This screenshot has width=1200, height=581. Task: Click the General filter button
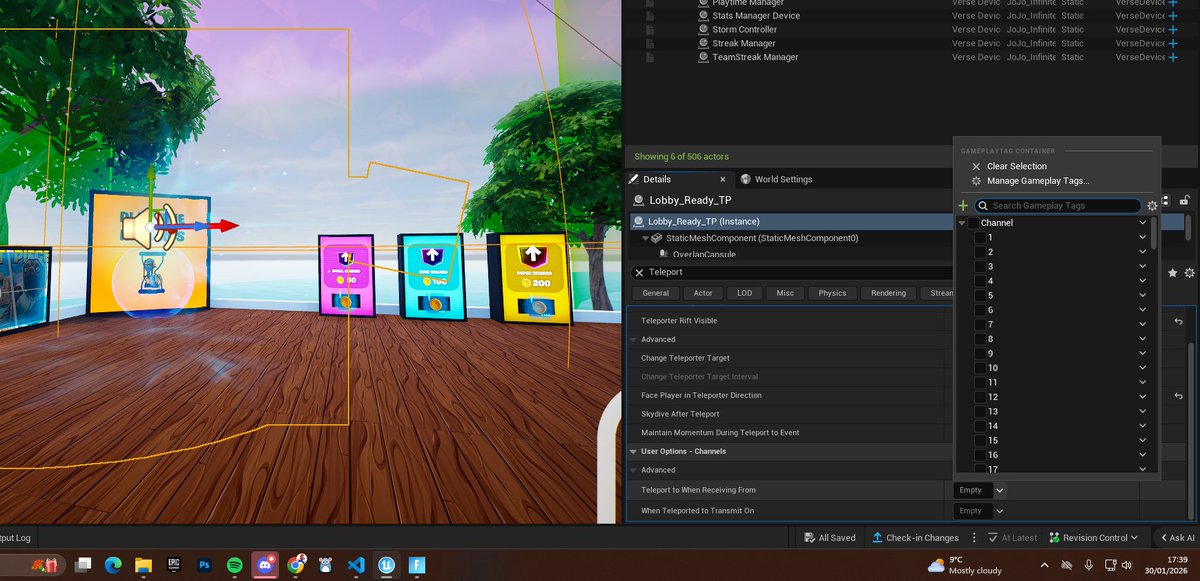point(655,293)
